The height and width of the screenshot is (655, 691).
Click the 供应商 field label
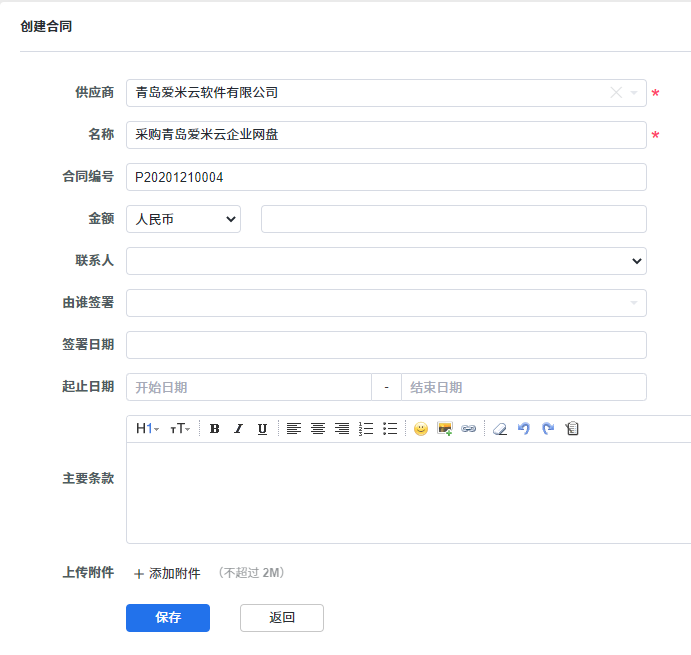coord(95,93)
